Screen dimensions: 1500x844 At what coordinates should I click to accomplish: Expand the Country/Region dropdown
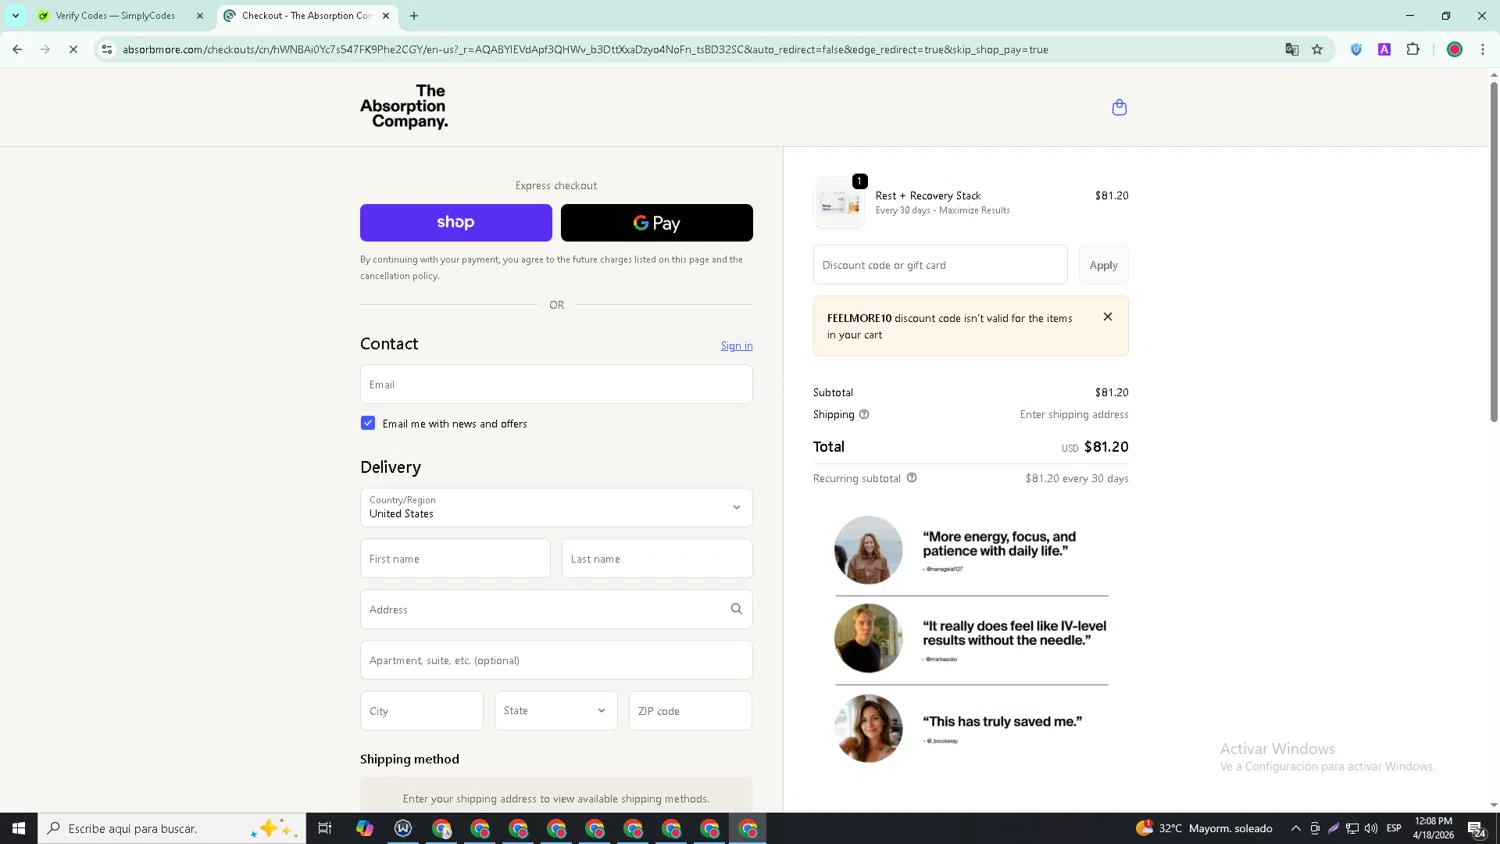[x=556, y=507]
